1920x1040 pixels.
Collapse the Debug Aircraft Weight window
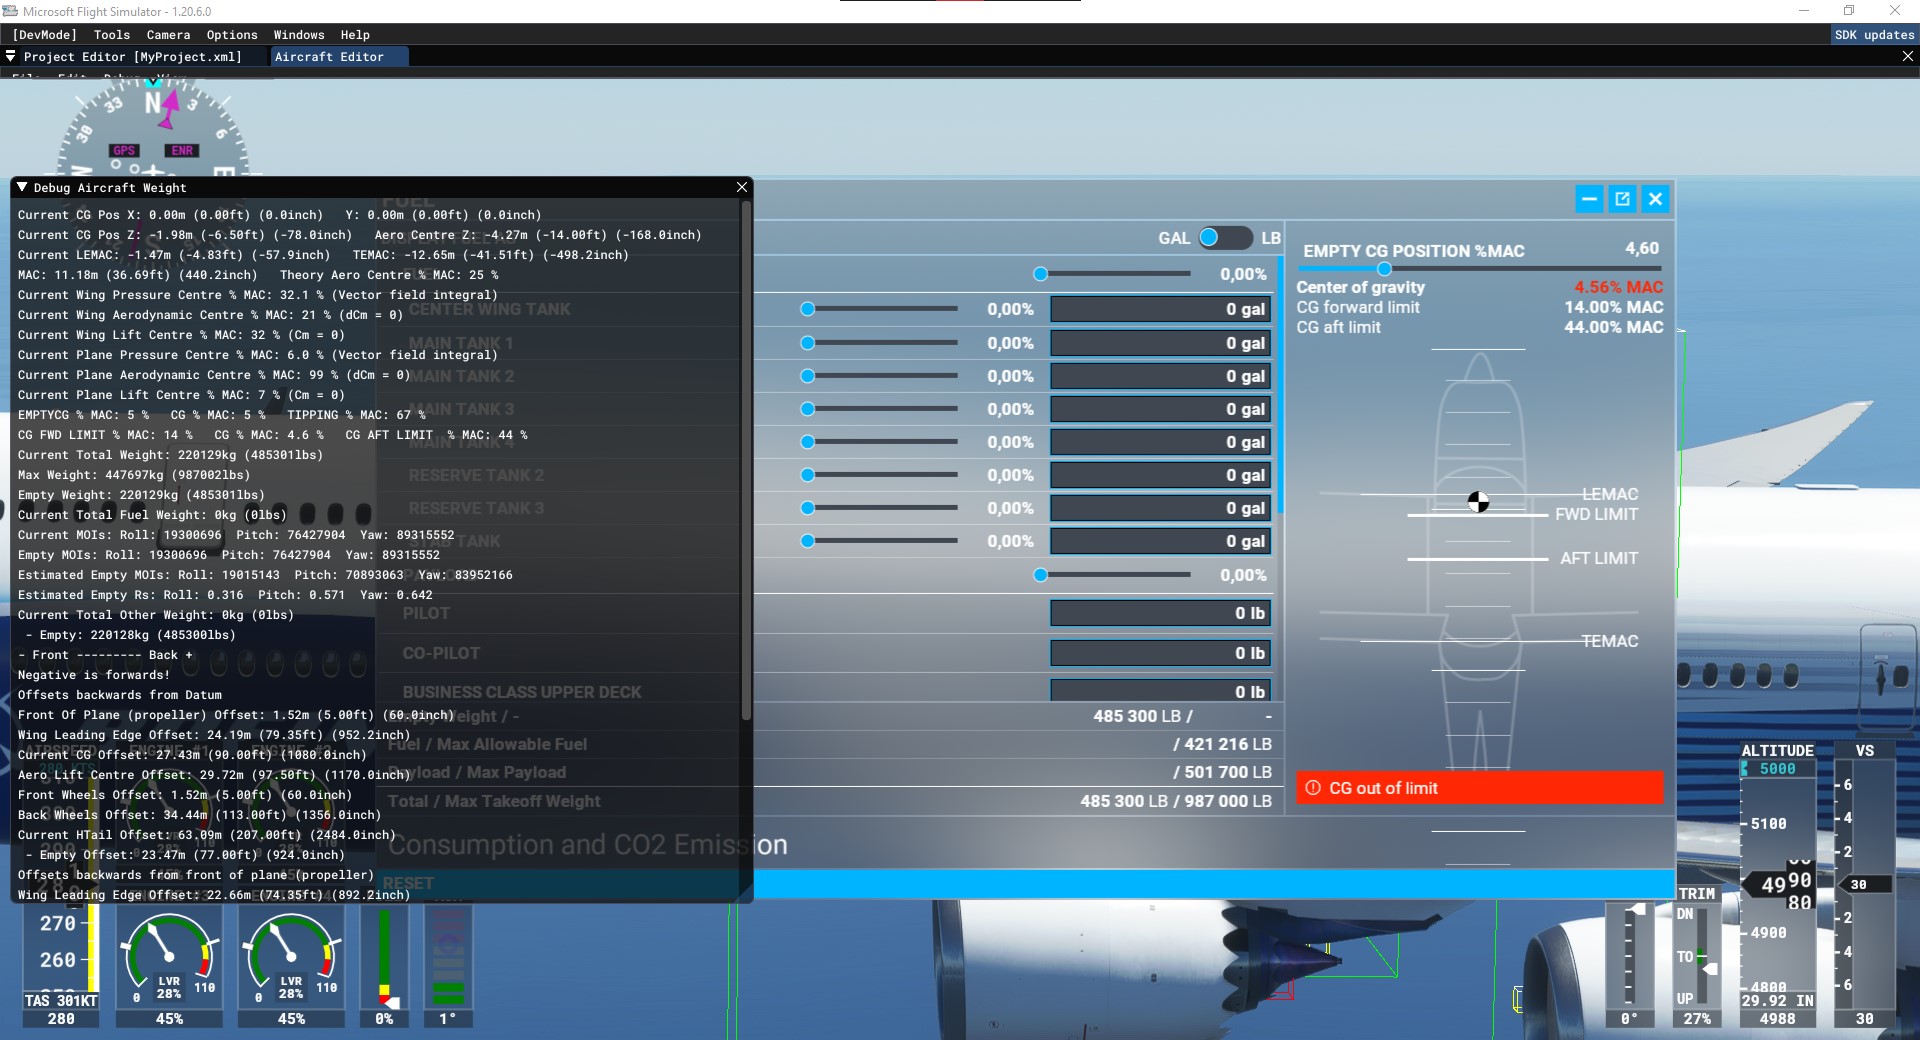[22, 187]
